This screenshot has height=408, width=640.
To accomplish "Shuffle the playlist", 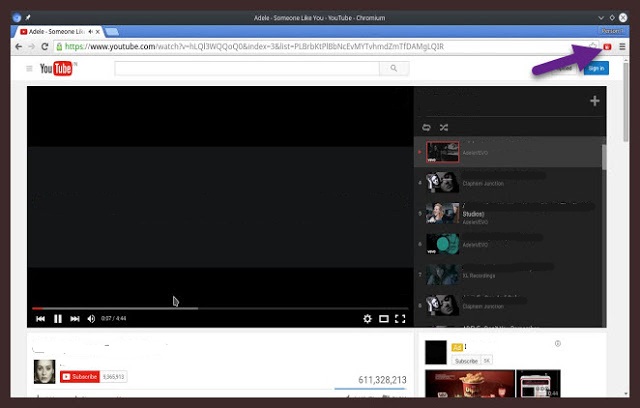I will (x=444, y=127).
